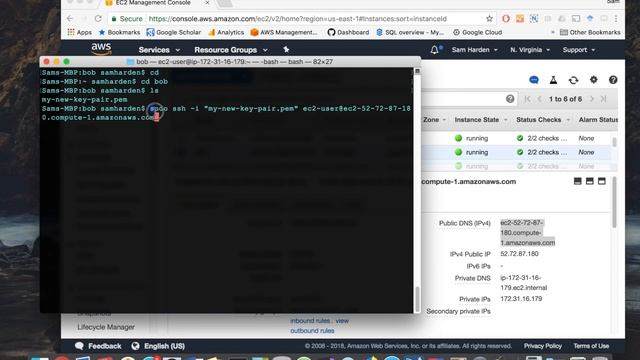Viewport: 640px width, 360px height.
Task: Click the globe language icon in footer
Action: [136, 346]
